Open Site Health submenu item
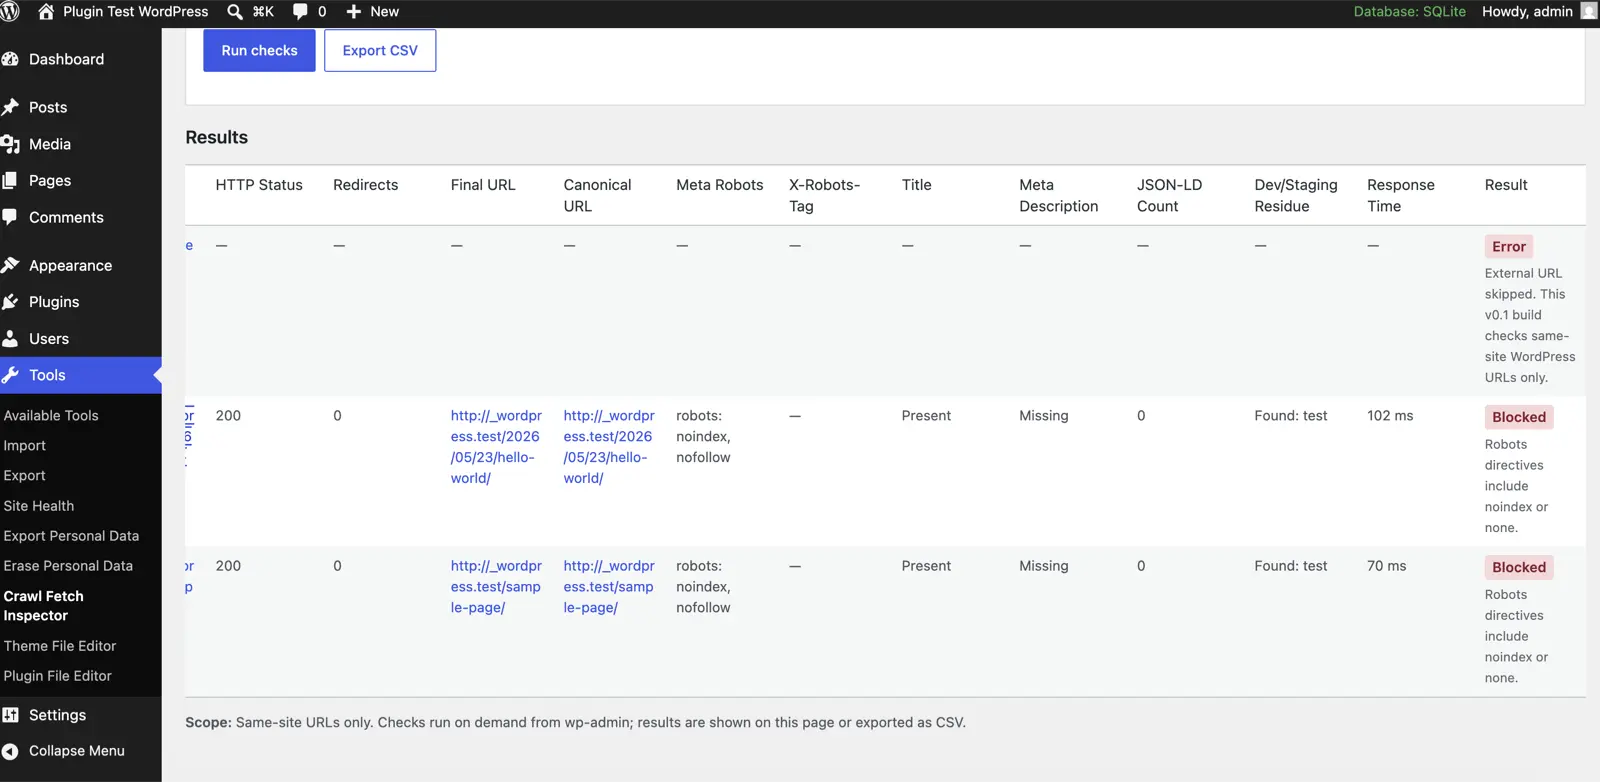Viewport: 1600px width, 782px height. point(39,505)
